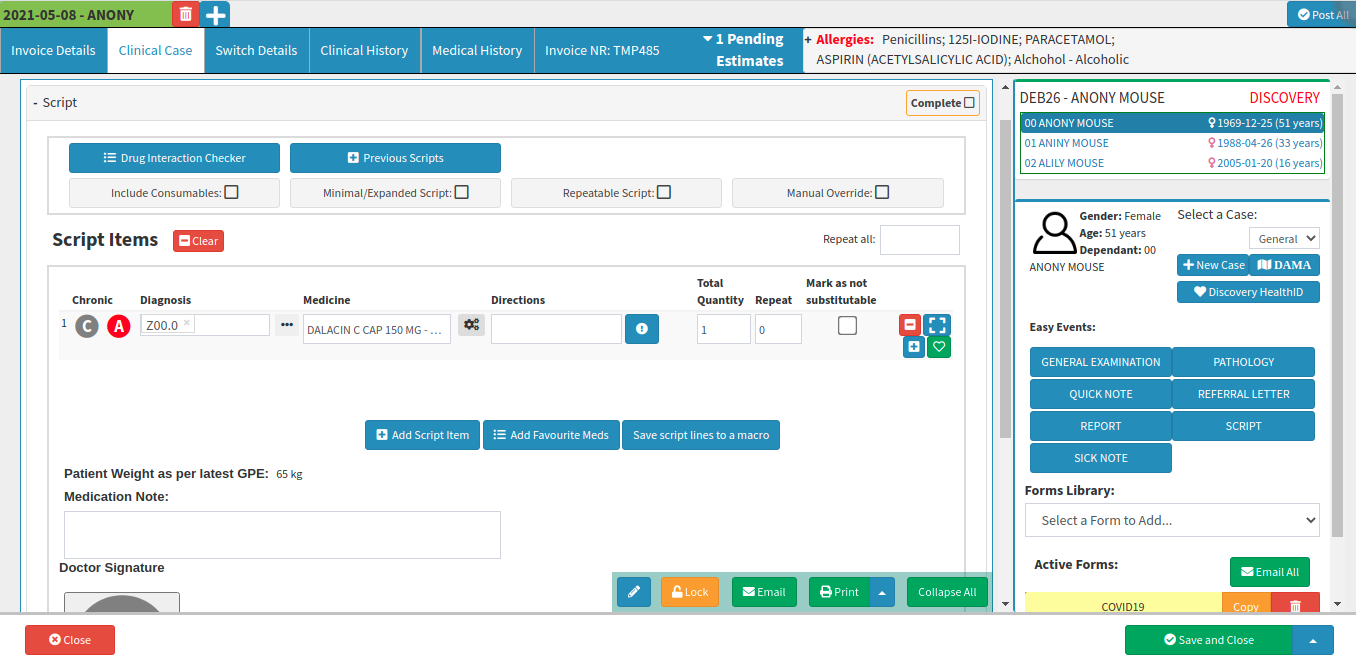
Task: Add the medicine to favourites with the green heart icon
Action: pyautogui.click(x=938, y=347)
